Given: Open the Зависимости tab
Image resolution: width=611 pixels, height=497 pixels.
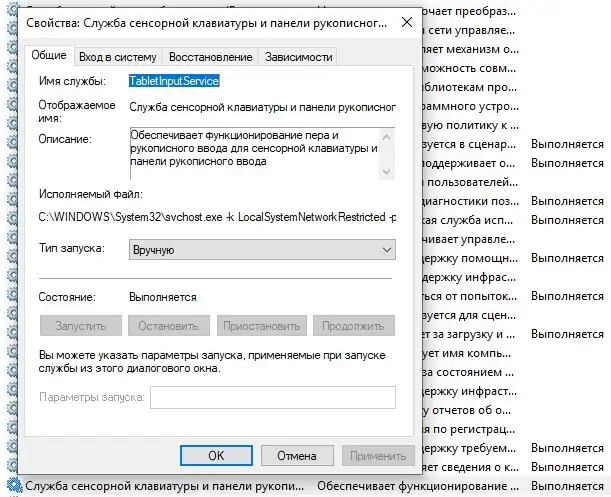Looking at the screenshot, I should tap(298, 57).
